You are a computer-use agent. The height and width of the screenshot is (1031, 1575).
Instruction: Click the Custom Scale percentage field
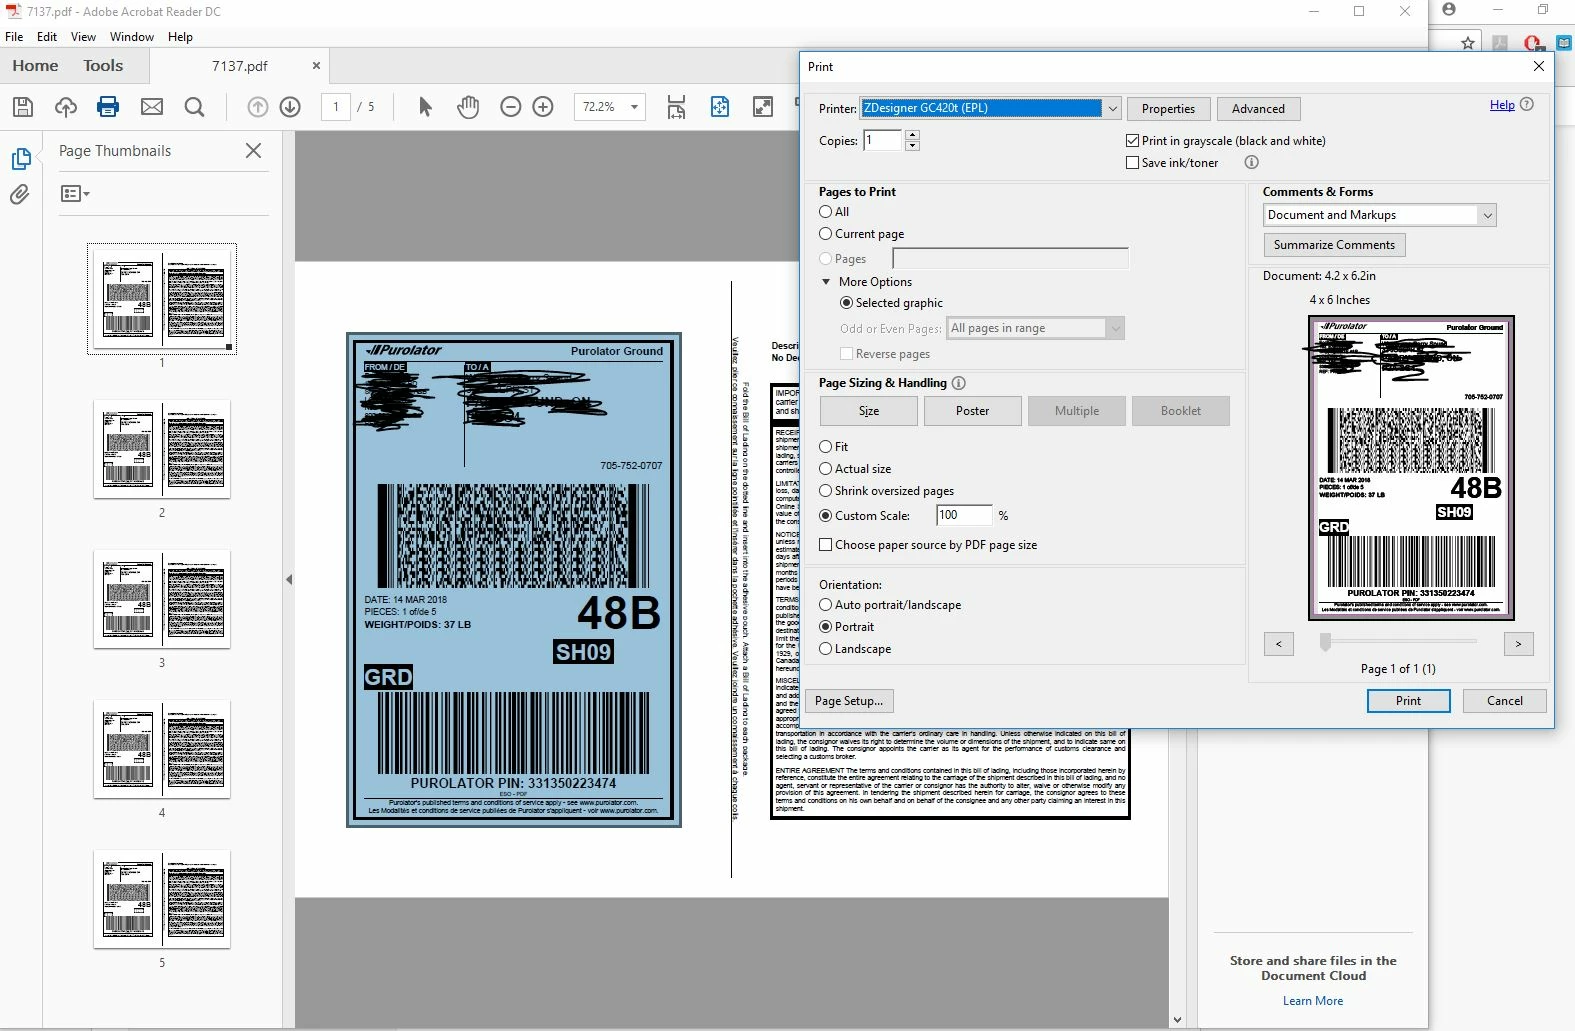pos(964,515)
